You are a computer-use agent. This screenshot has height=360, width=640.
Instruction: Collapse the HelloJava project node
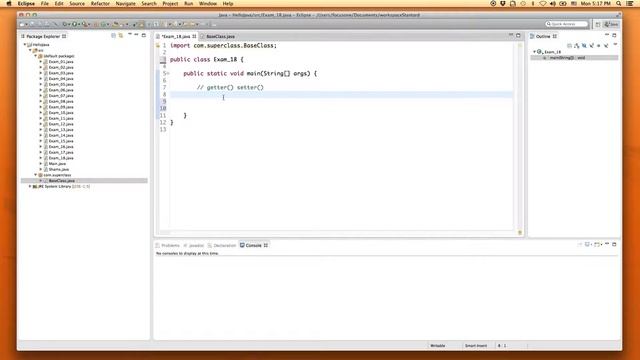click(24, 44)
